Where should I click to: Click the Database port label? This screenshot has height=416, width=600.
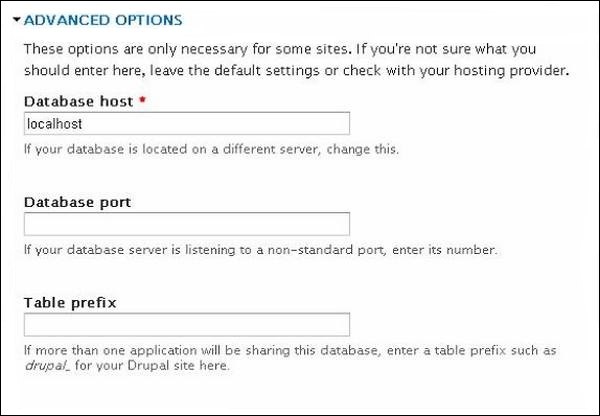[77, 202]
